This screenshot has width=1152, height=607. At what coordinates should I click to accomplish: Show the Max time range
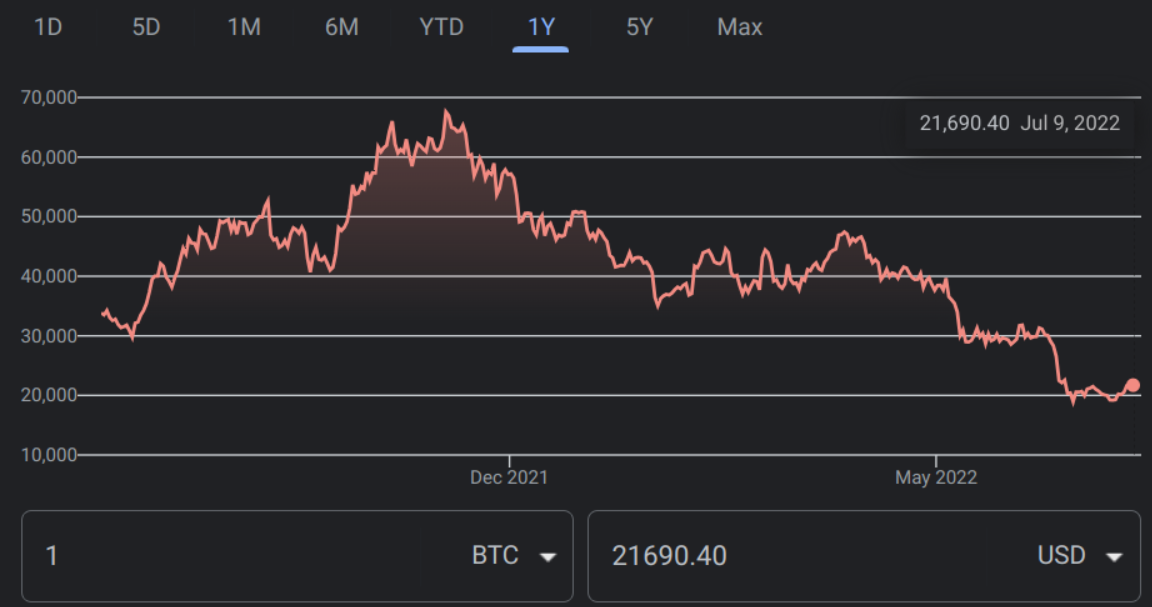(x=740, y=27)
